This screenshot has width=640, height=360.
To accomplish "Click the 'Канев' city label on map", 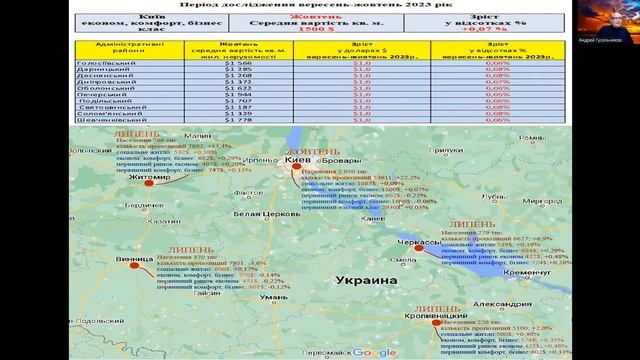I will (x=373, y=219).
